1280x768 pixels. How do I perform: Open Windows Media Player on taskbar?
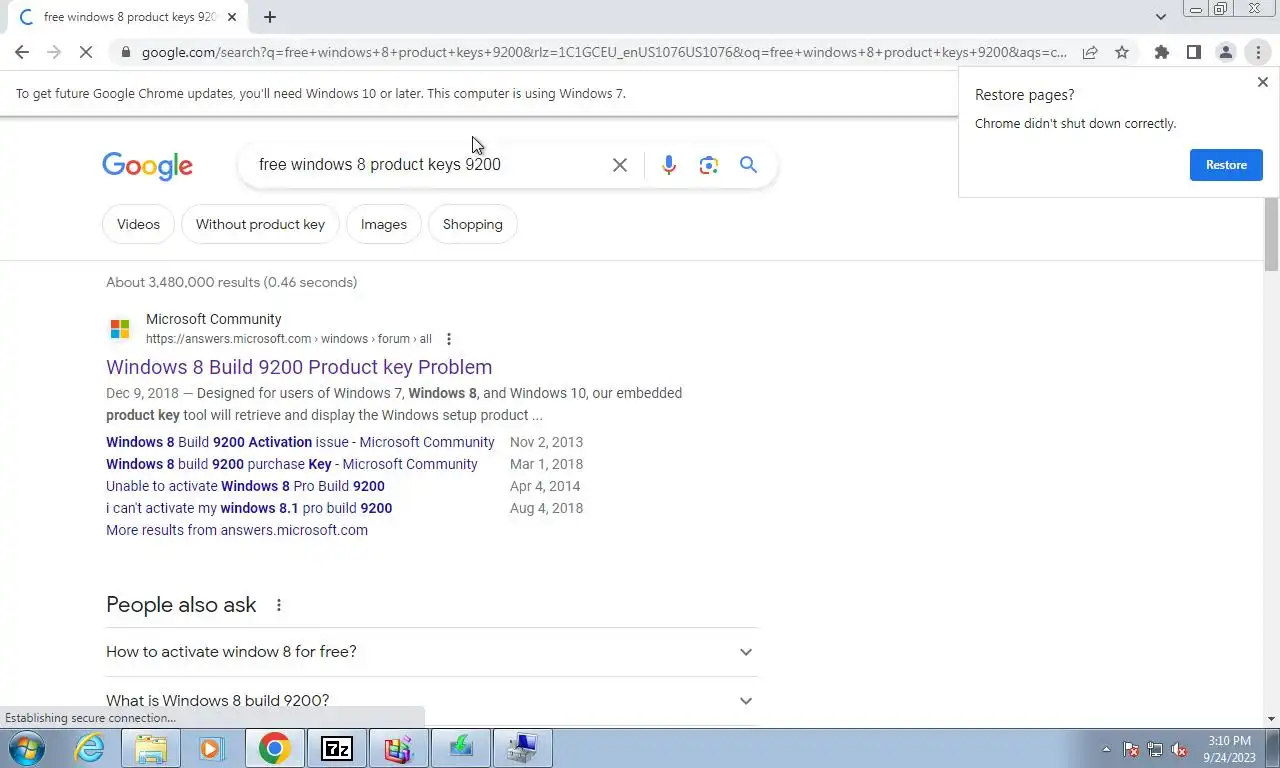click(211, 748)
